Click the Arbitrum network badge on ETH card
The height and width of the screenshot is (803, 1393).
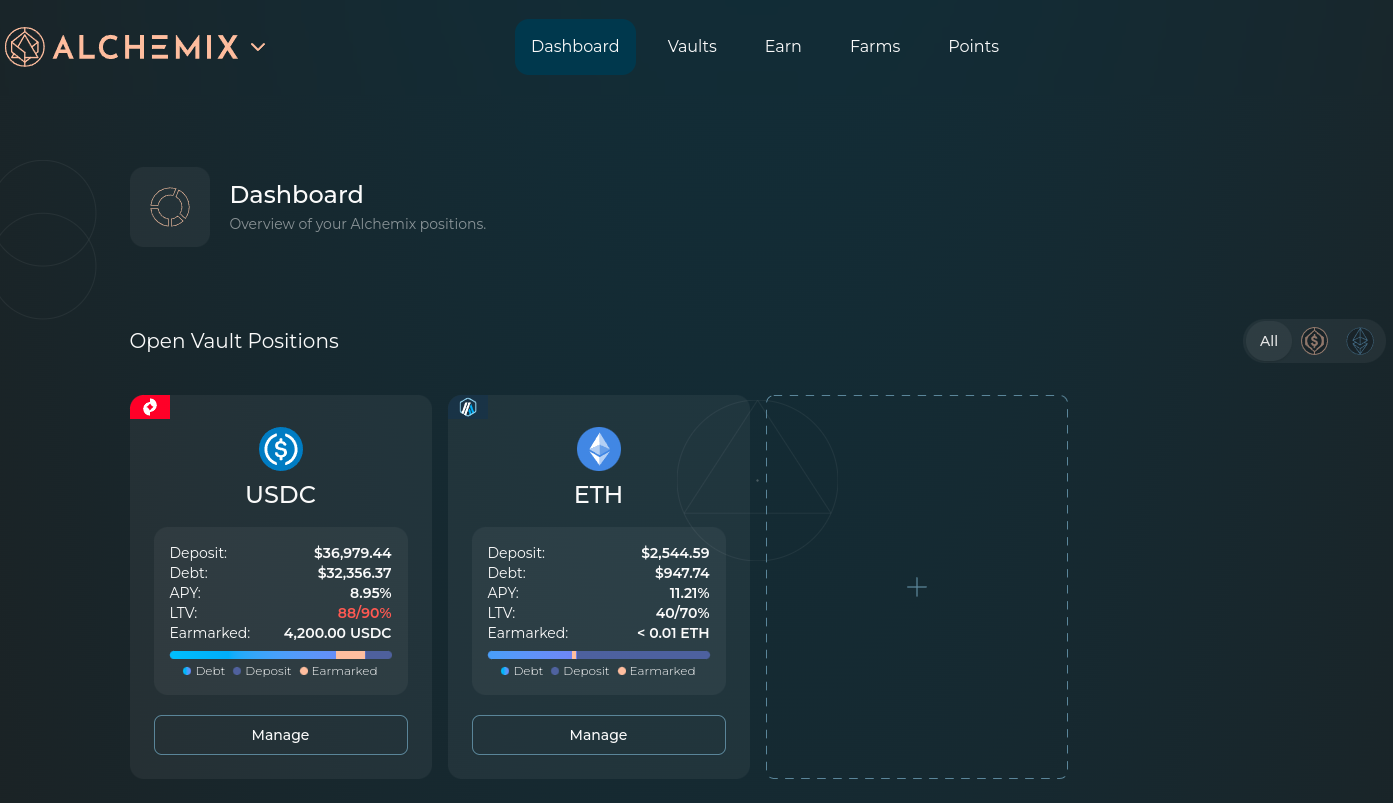point(468,407)
